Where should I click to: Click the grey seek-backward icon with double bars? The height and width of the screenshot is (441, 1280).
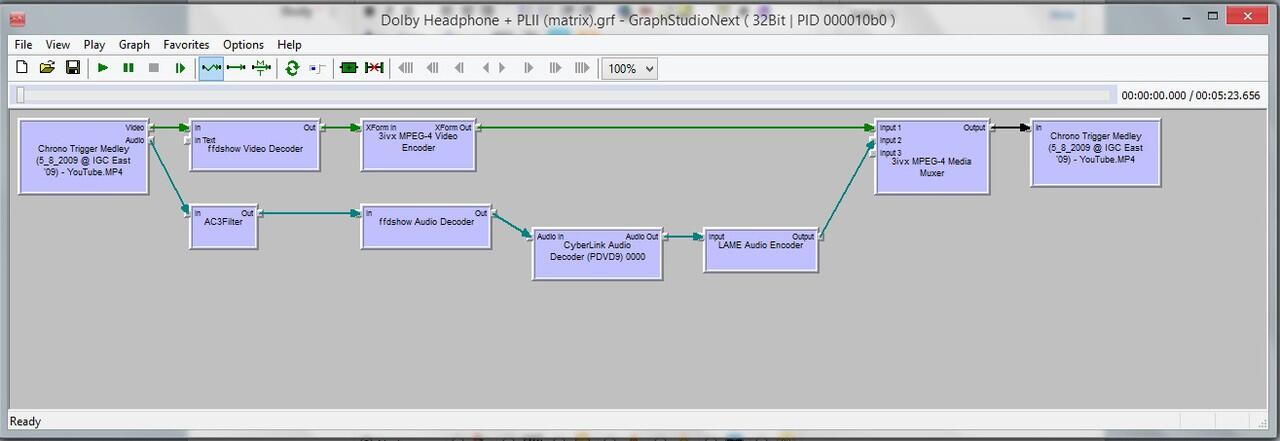[432, 68]
